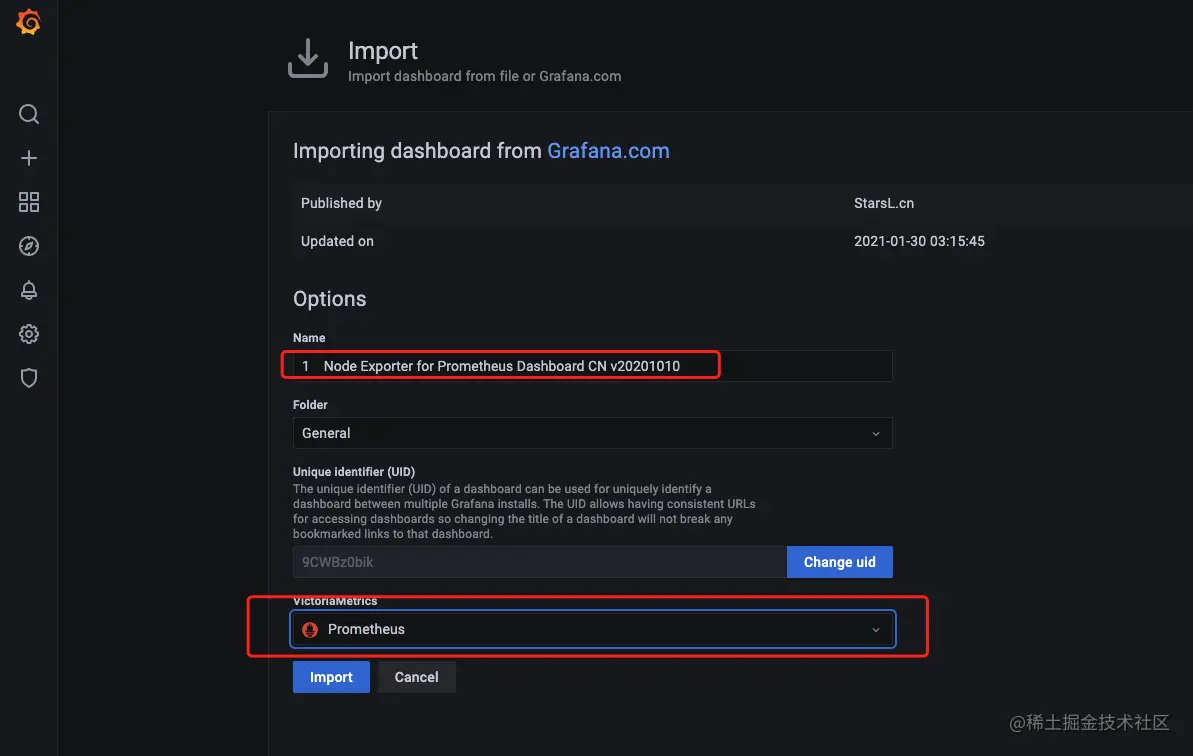
Task: Open the Grafana.com link
Action: tap(608, 151)
